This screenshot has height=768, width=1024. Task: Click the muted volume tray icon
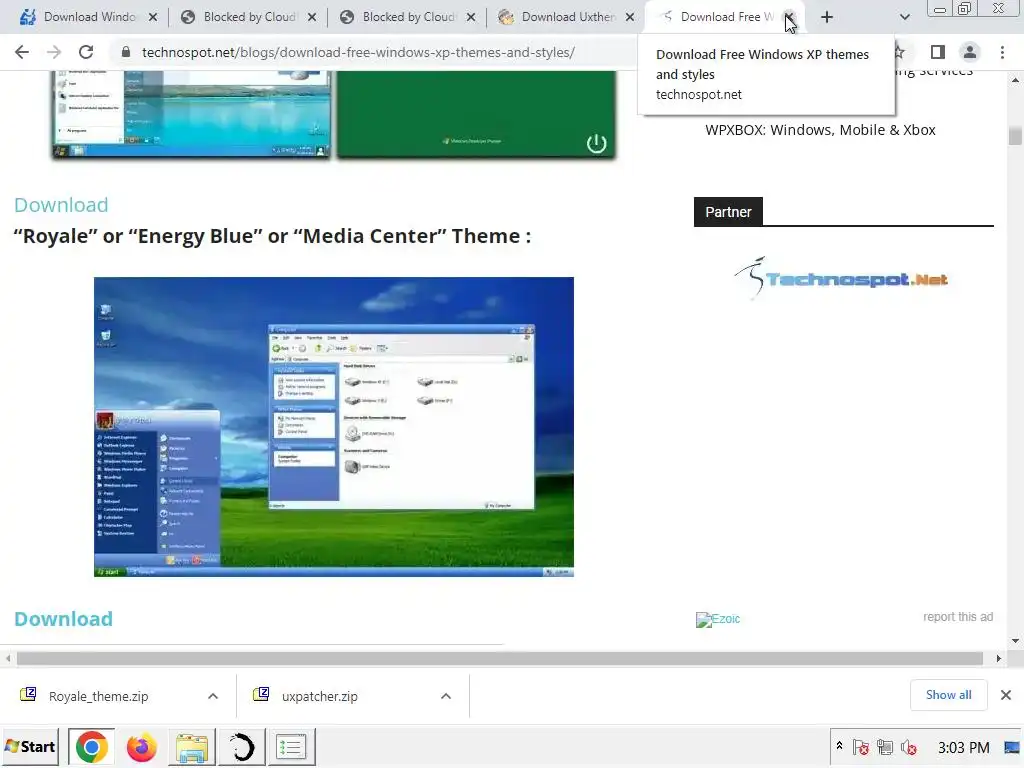908,746
